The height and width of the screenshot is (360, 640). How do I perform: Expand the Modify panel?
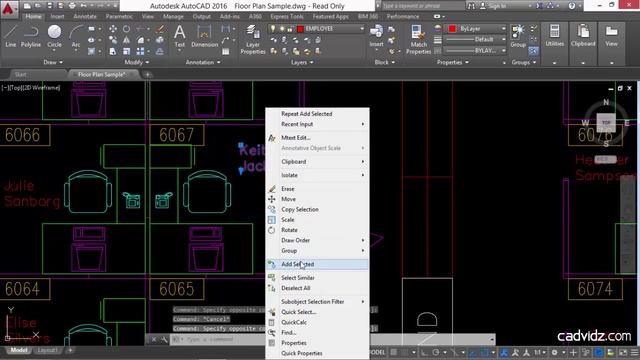137,62
